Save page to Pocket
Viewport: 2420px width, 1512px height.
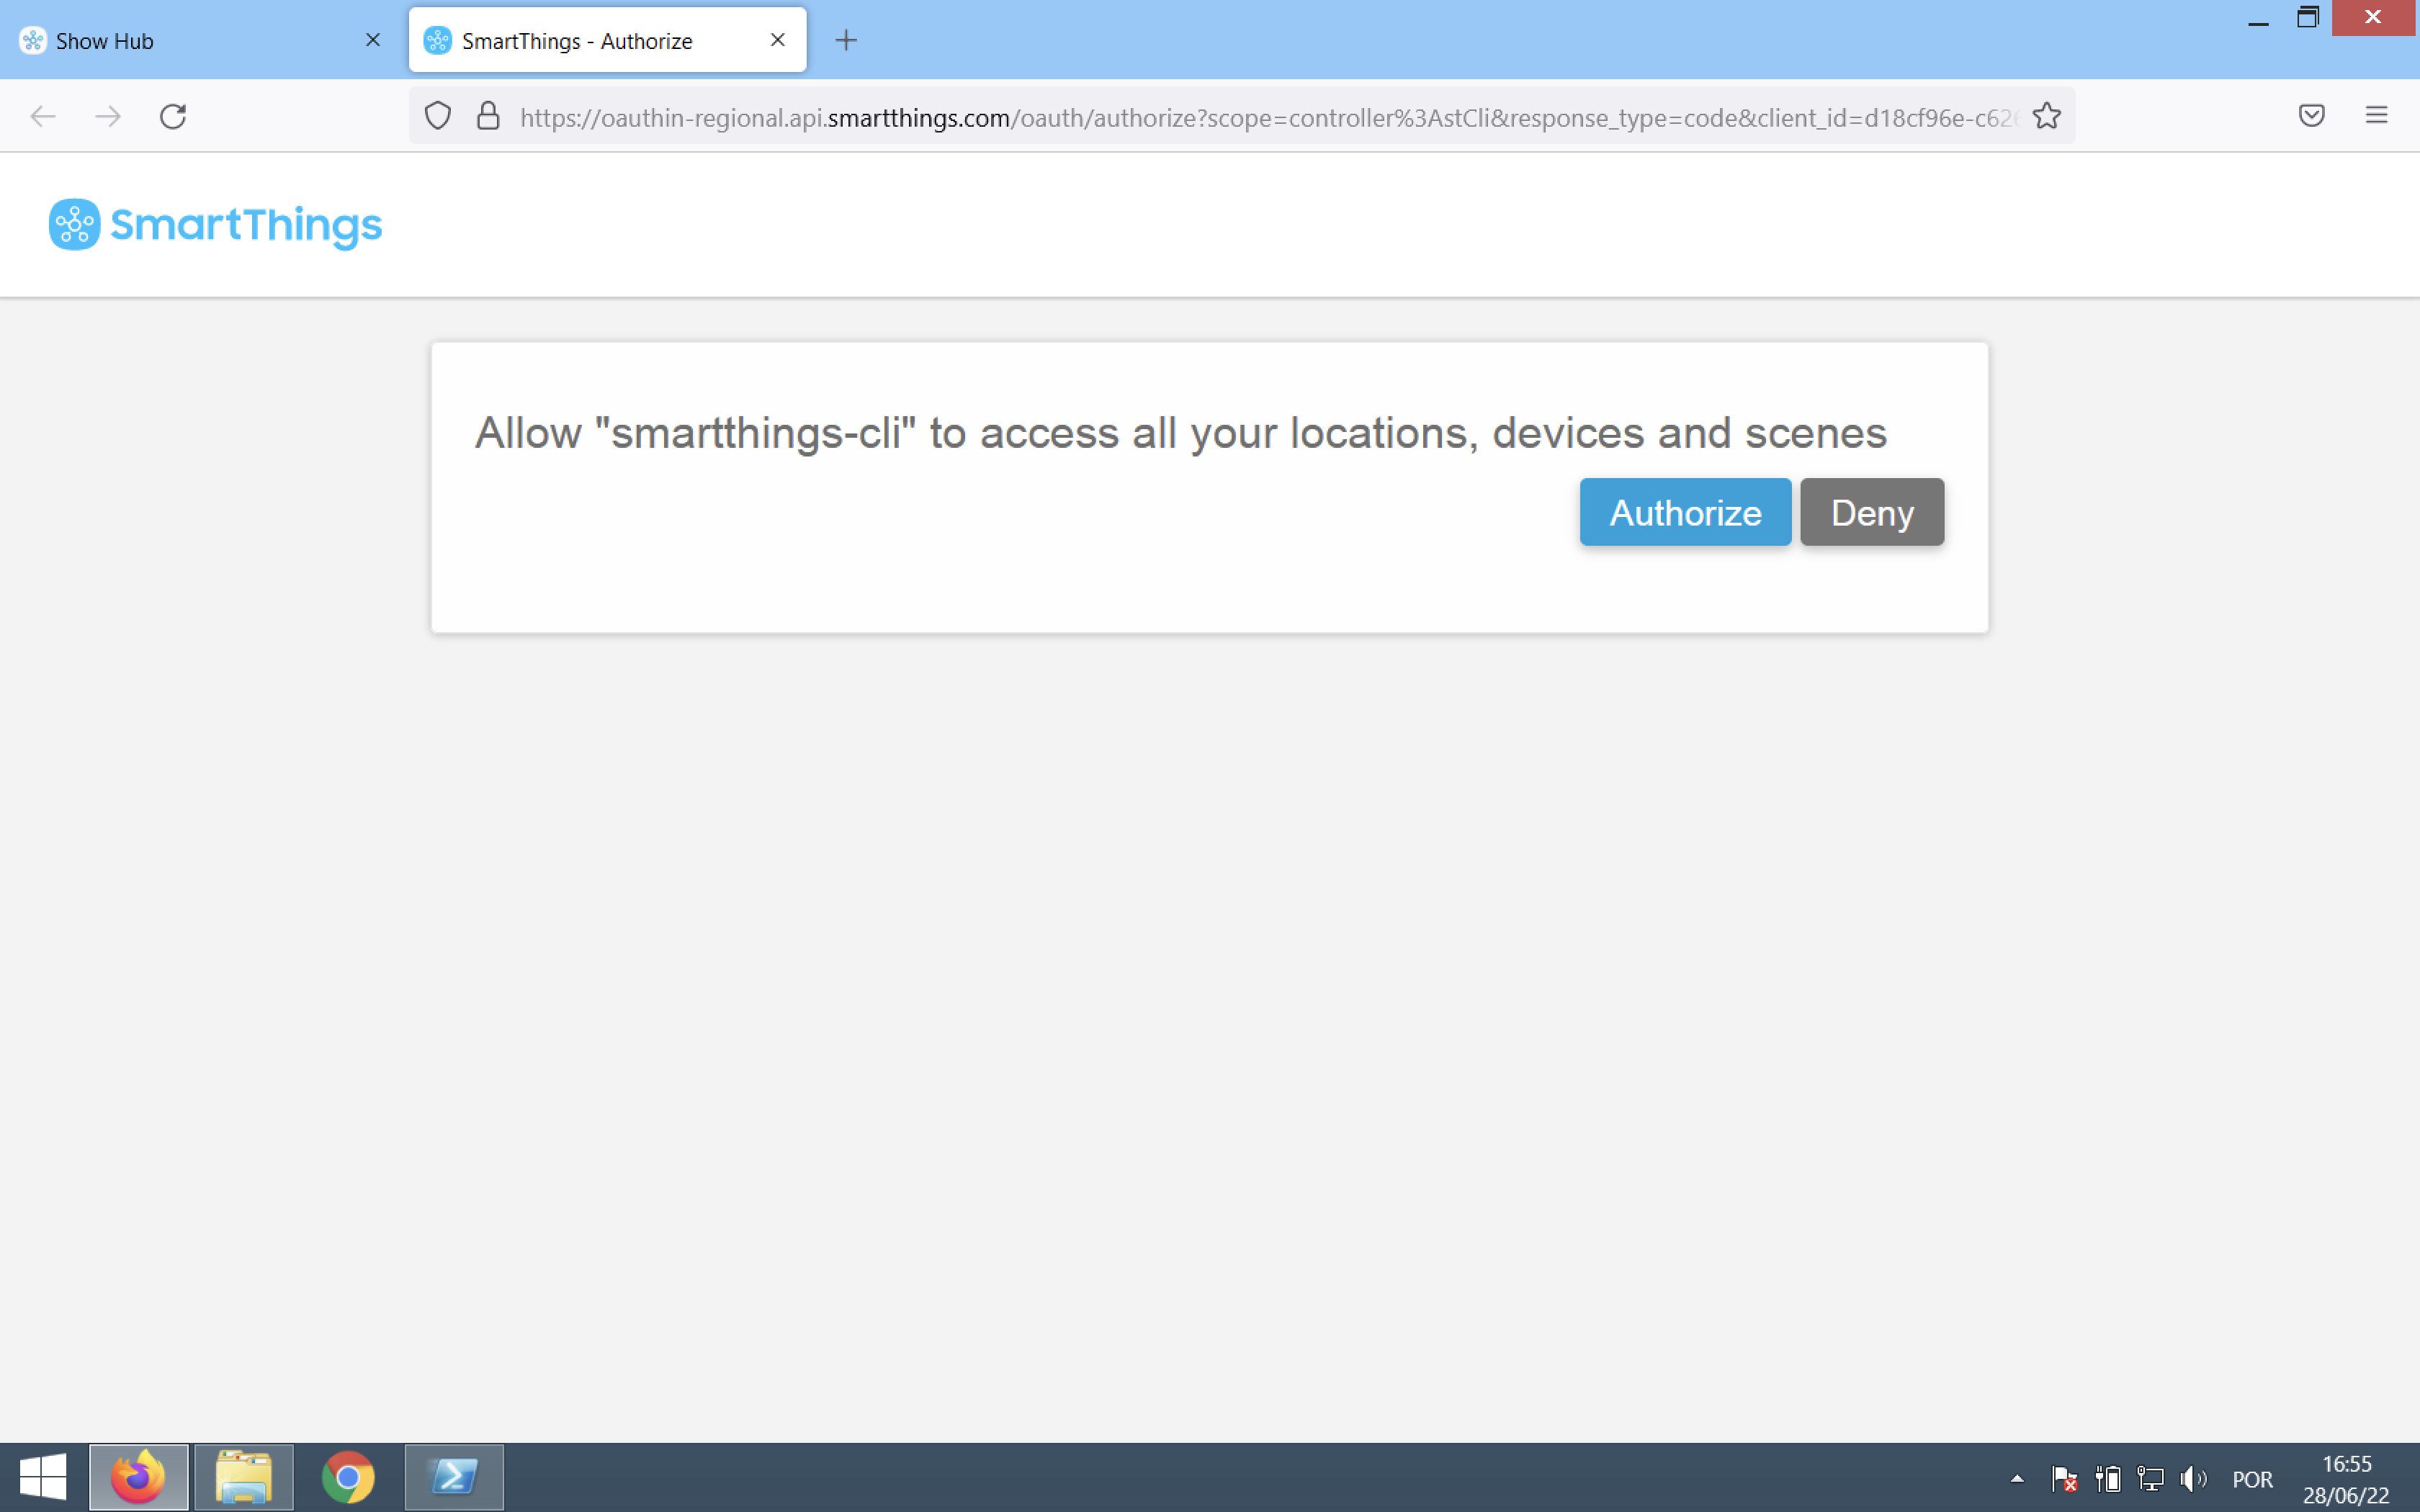pos(2311,116)
